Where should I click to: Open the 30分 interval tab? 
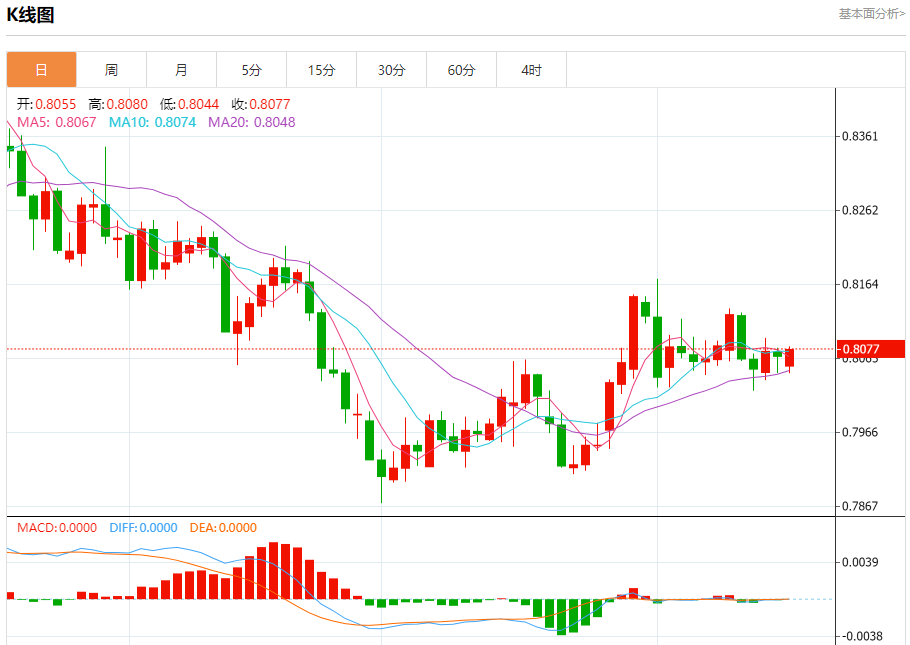pos(392,70)
